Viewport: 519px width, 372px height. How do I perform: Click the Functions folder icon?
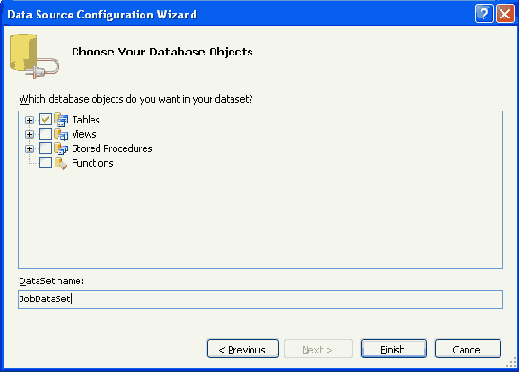coord(61,163)
